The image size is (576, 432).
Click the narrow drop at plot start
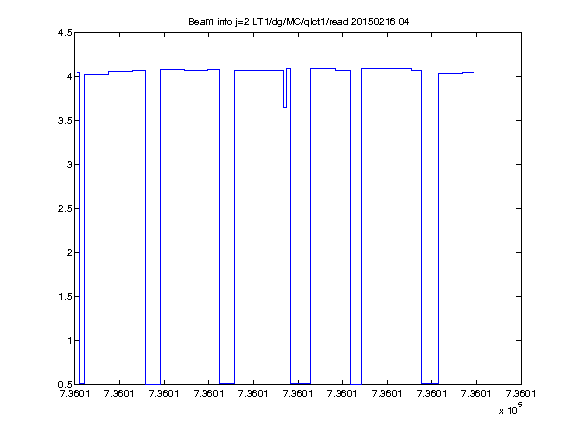coord(82,228)
